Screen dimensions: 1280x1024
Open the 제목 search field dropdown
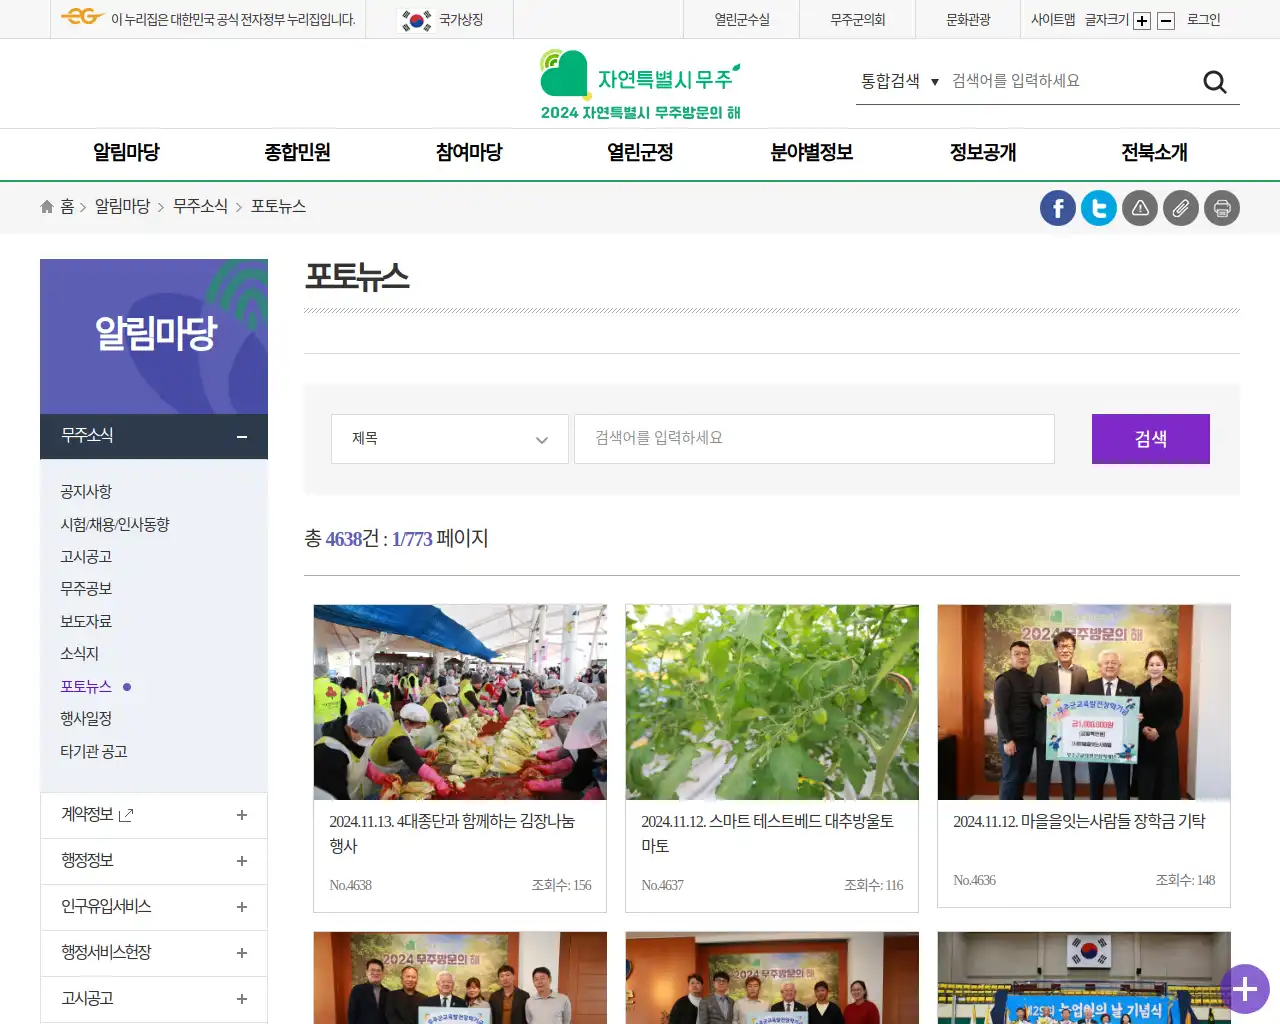pos(449,439)
